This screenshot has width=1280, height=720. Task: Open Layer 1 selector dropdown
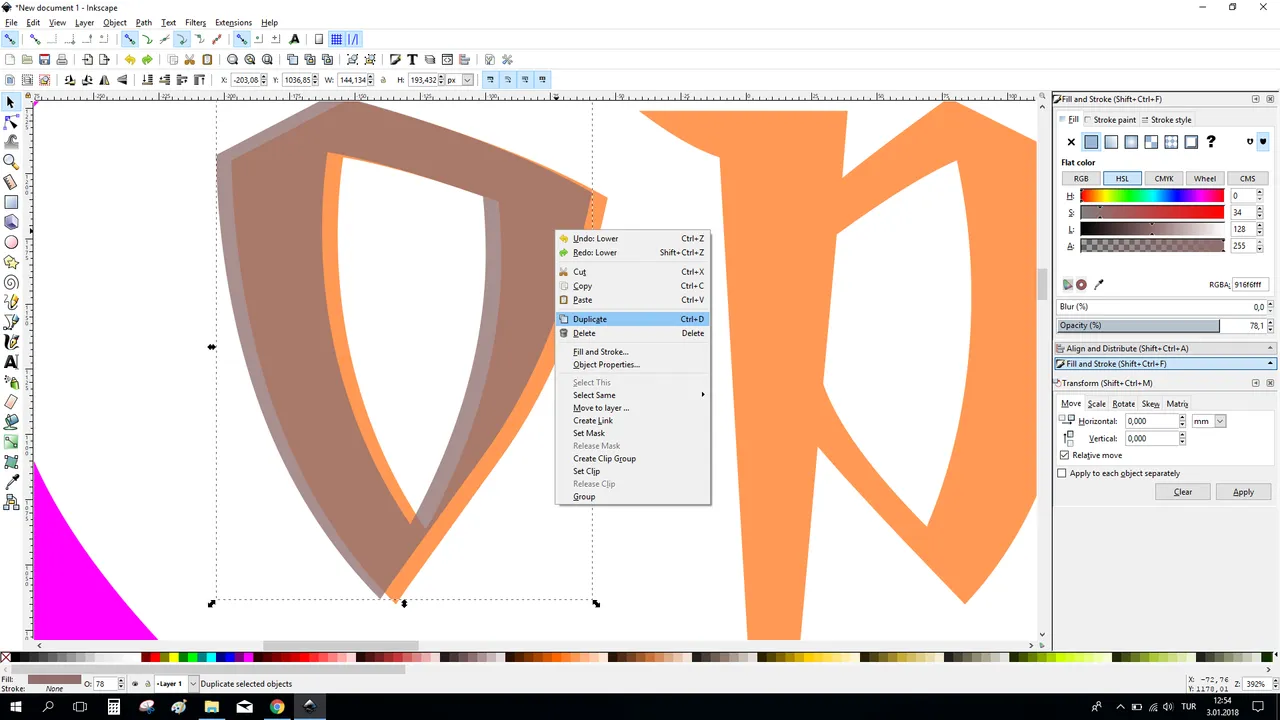[x=193, y=684]
